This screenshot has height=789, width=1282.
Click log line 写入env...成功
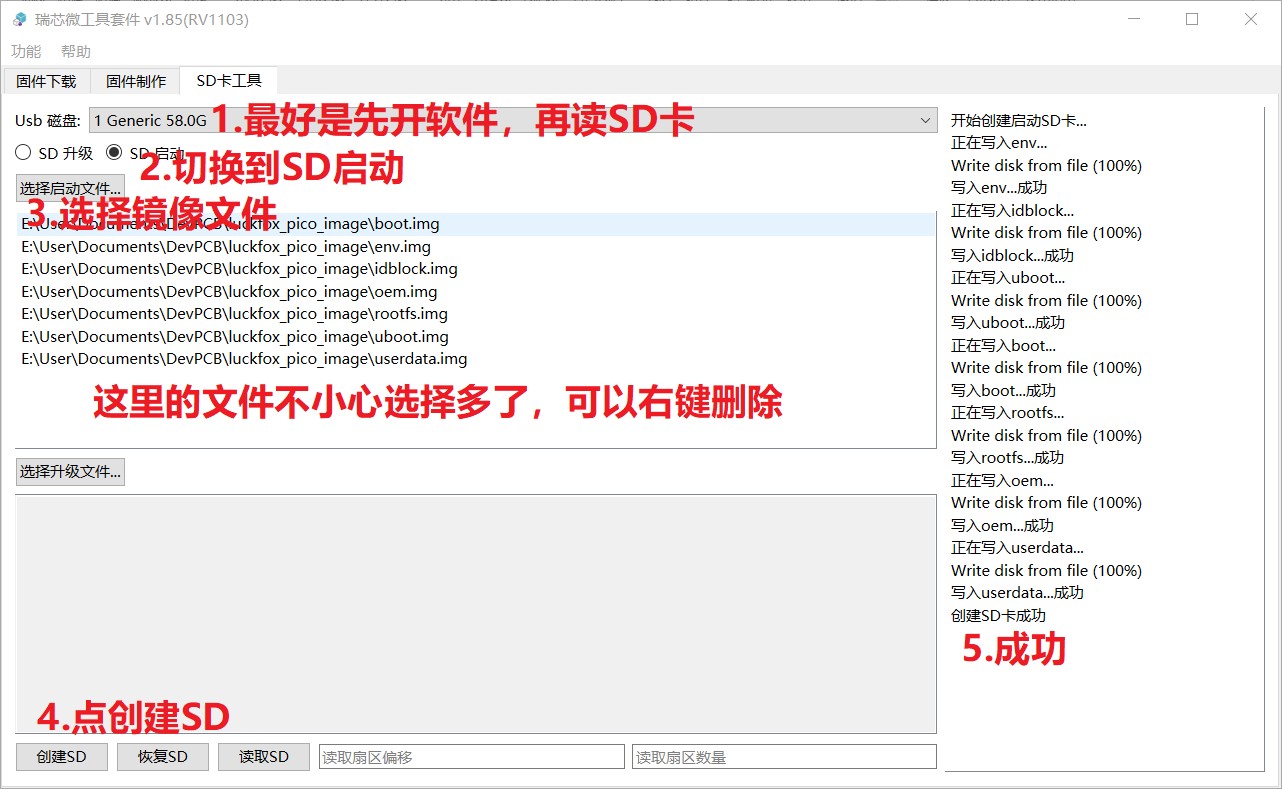point(999,188)
